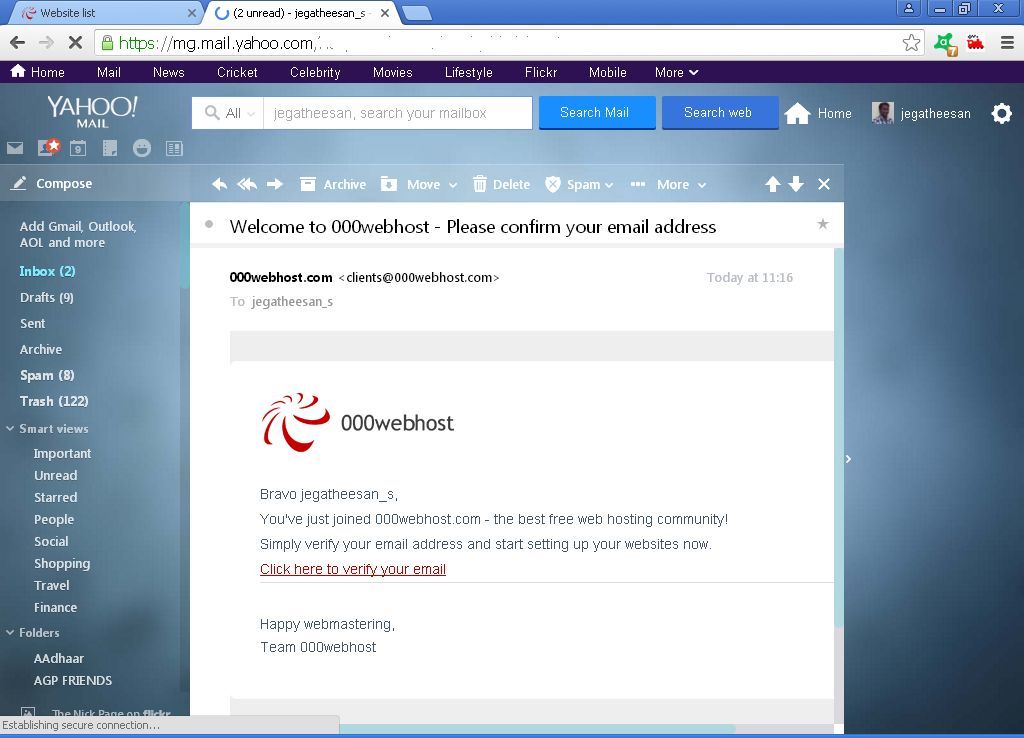
Task: Open Drafts (9) folder
Action: pyautogui.click(x=46, y=297)
